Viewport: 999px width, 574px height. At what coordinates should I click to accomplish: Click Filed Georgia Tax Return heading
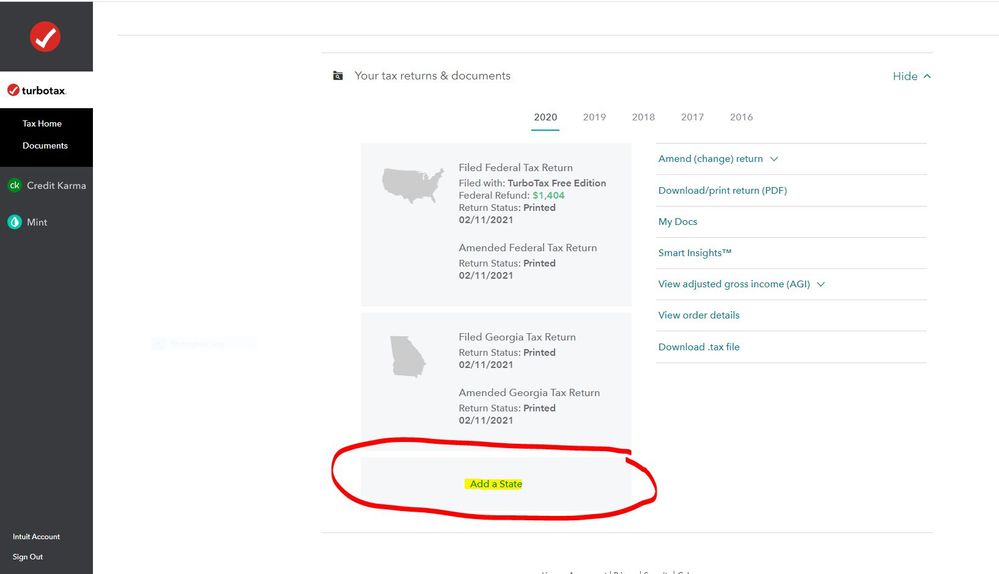coord(517,337)
